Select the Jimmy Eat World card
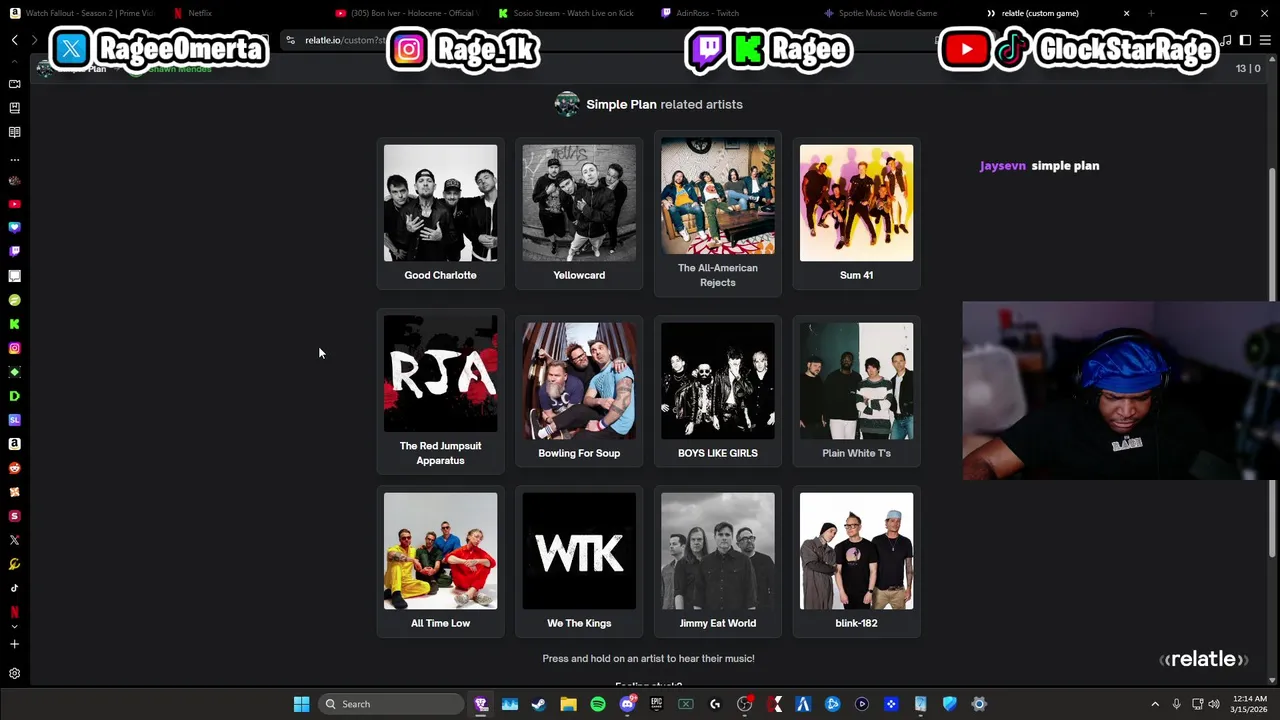 coord(718,561)
